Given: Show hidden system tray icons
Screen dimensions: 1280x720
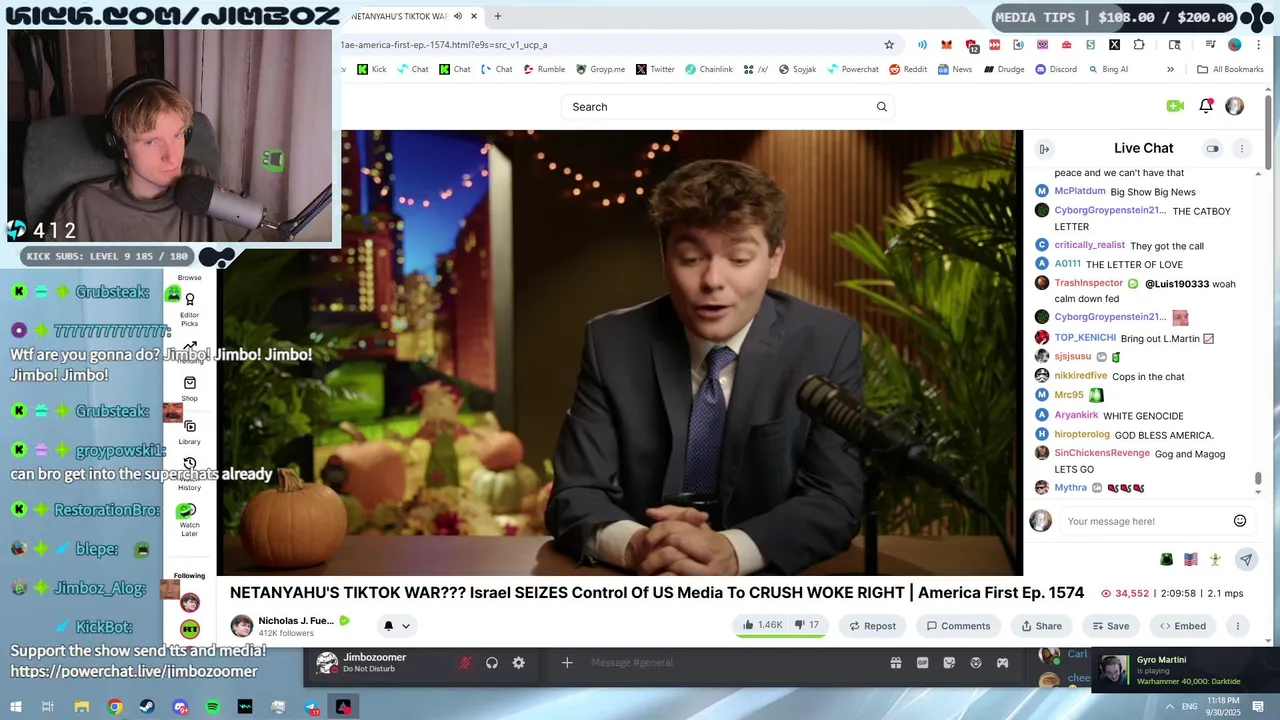Looking at the screenshot, I should (1170, 707).
